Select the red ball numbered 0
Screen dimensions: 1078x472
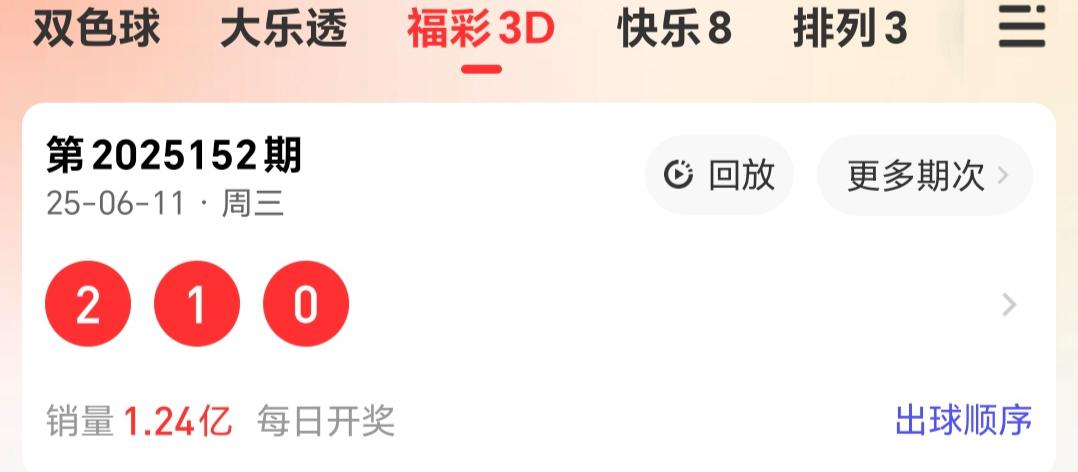coord(306,304)
